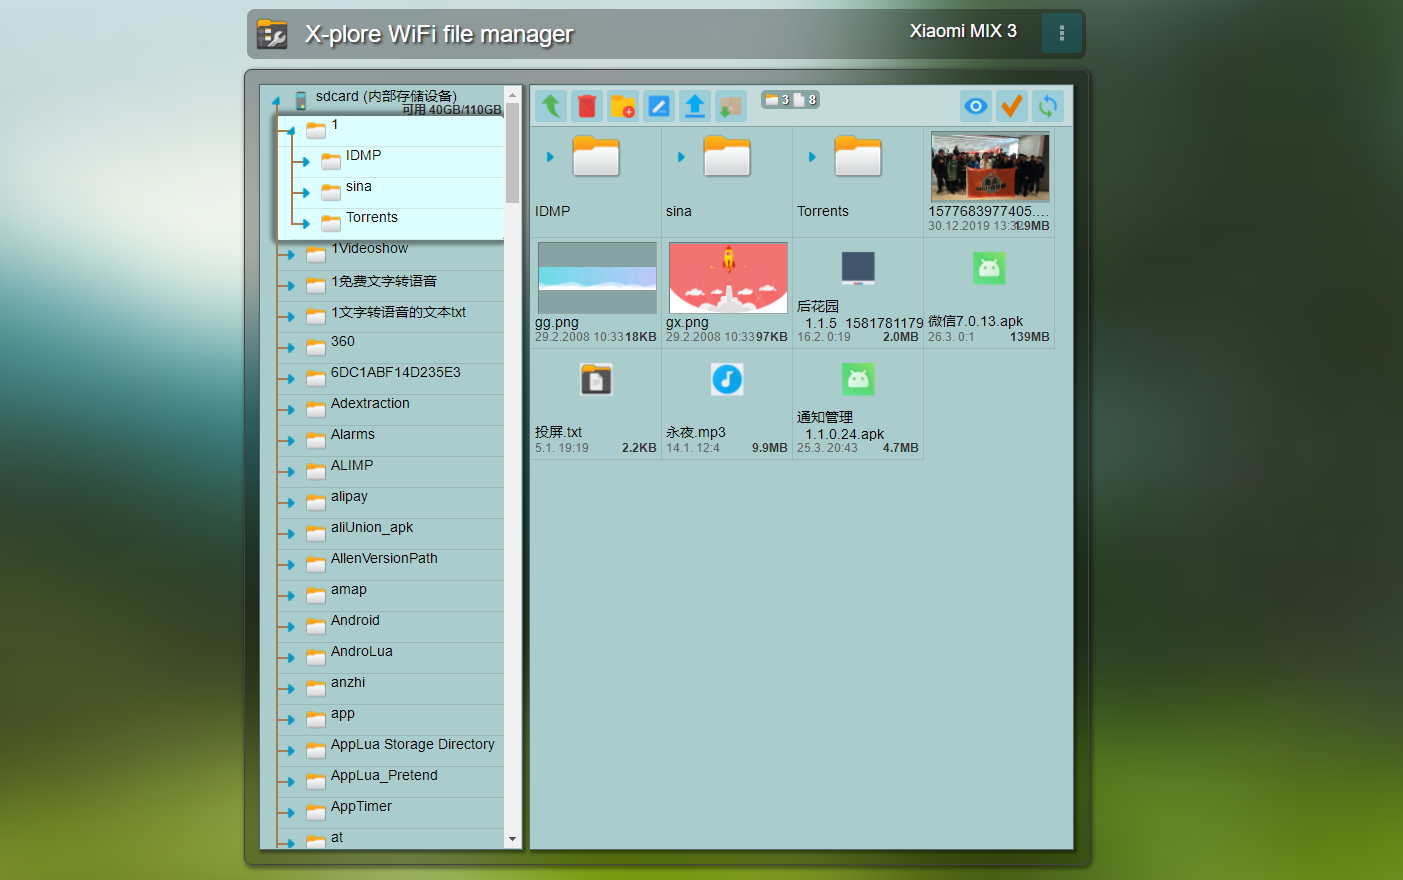Select the 投屏.txt document icon

(596, 379)
